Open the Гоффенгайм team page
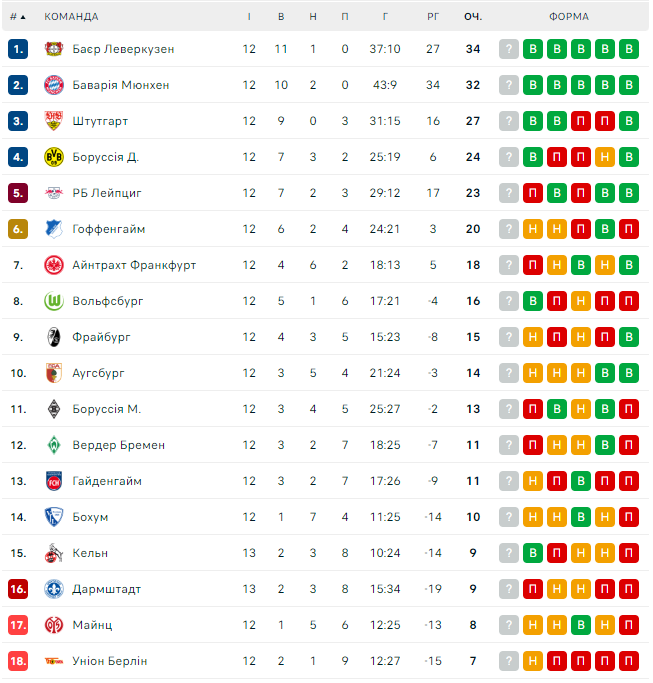 109,229
